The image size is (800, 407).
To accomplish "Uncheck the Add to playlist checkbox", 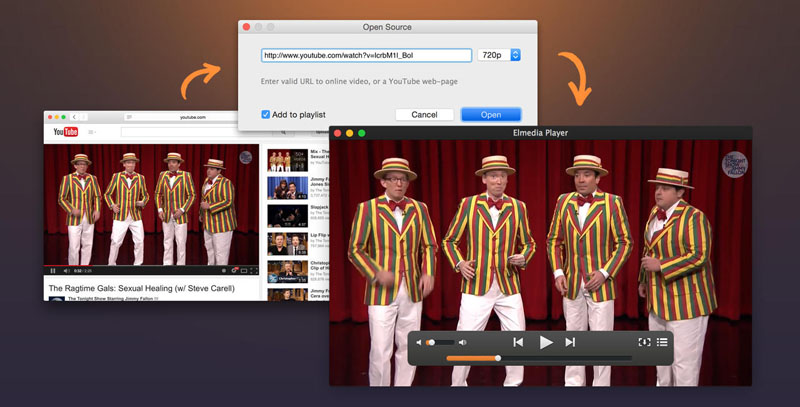I will [265, 114].
